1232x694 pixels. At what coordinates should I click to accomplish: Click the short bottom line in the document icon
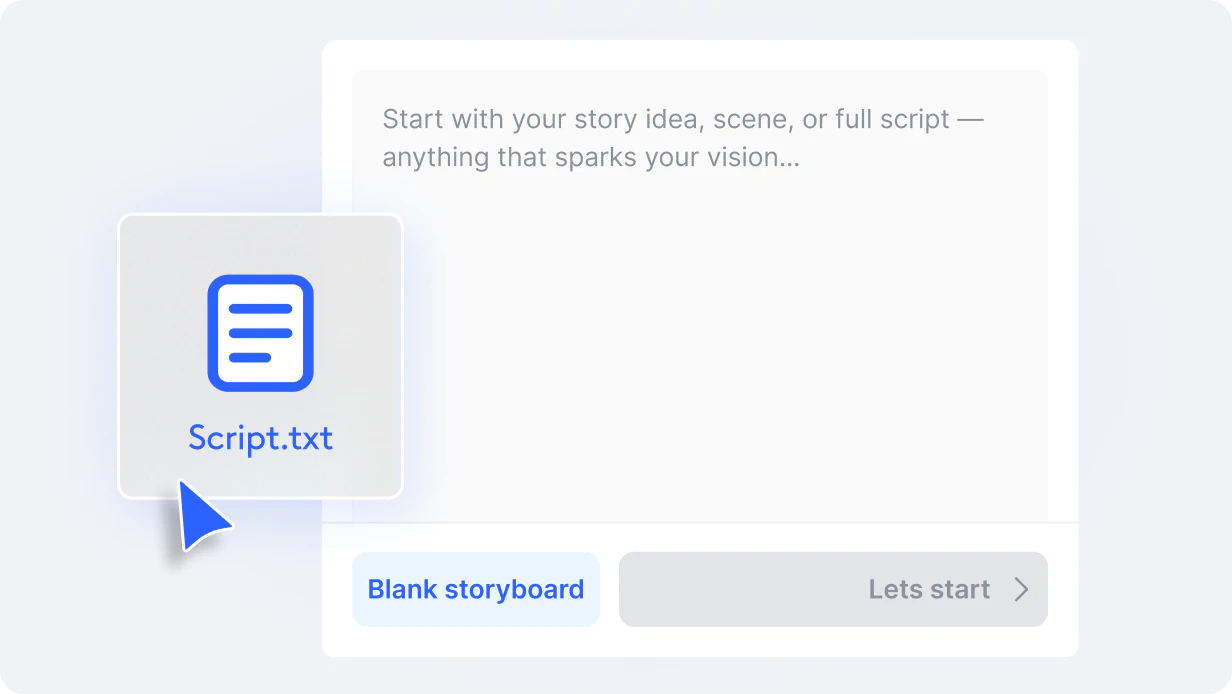click(x=250, y=357)
